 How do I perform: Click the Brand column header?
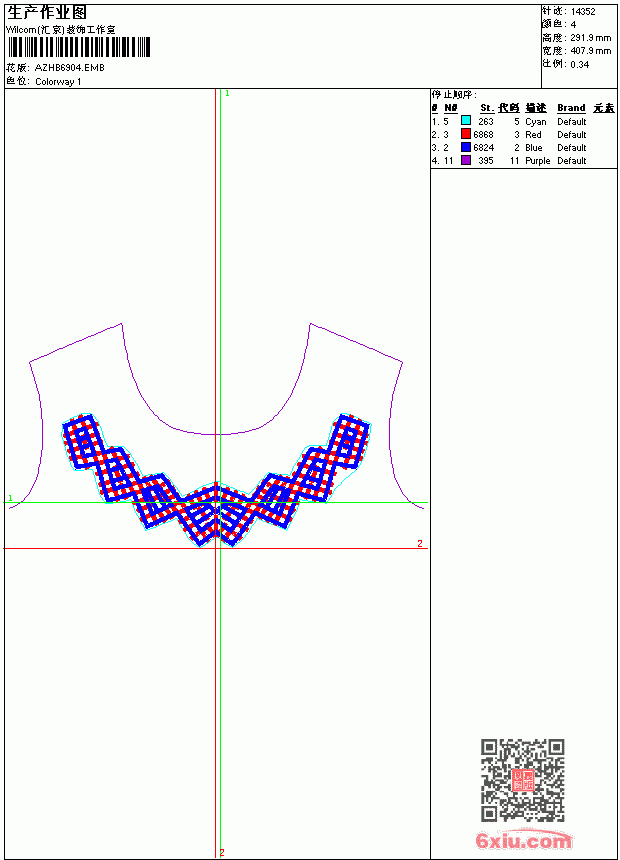point(571,108)
